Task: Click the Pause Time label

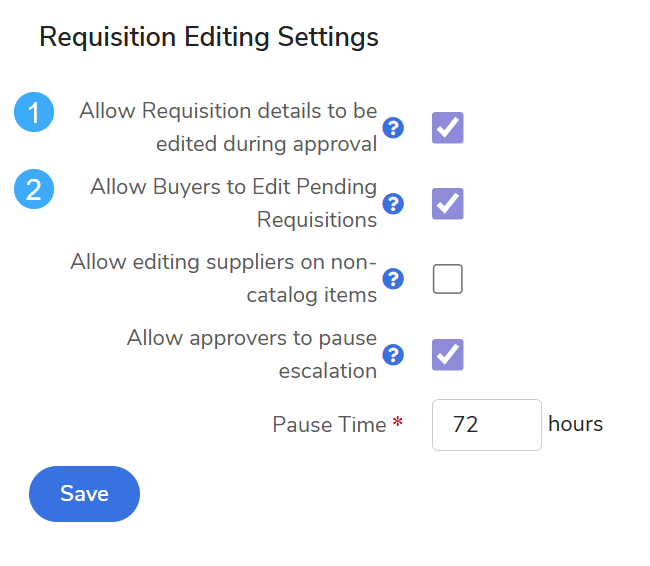Action: (329, 425)
